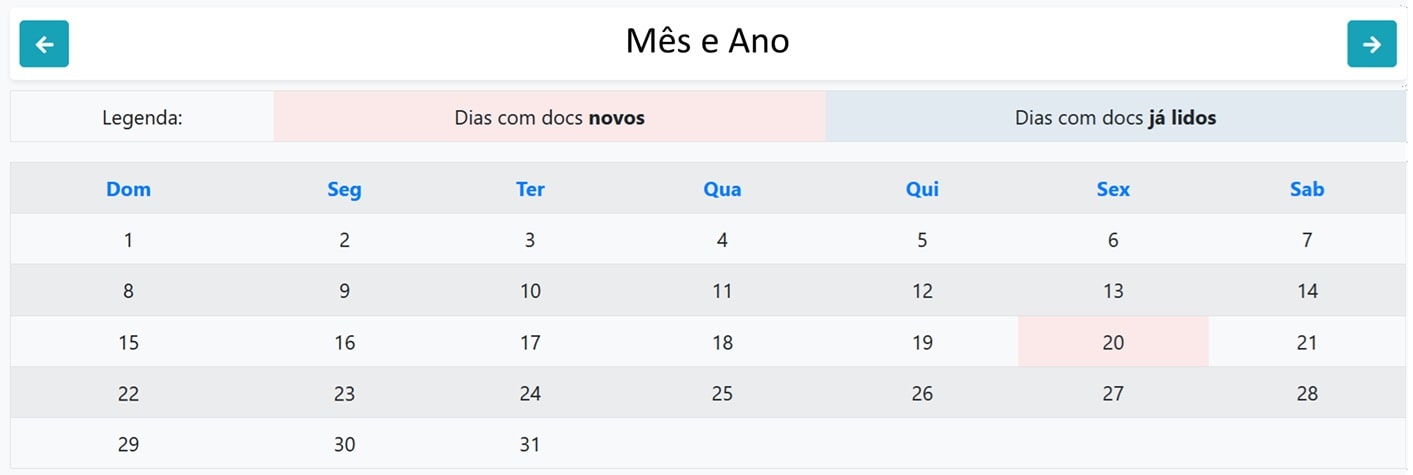The width and height of the screenshot is (1413, 475).
Task: Advance to next month with right arrow
Action: (x=1371, y=44)
